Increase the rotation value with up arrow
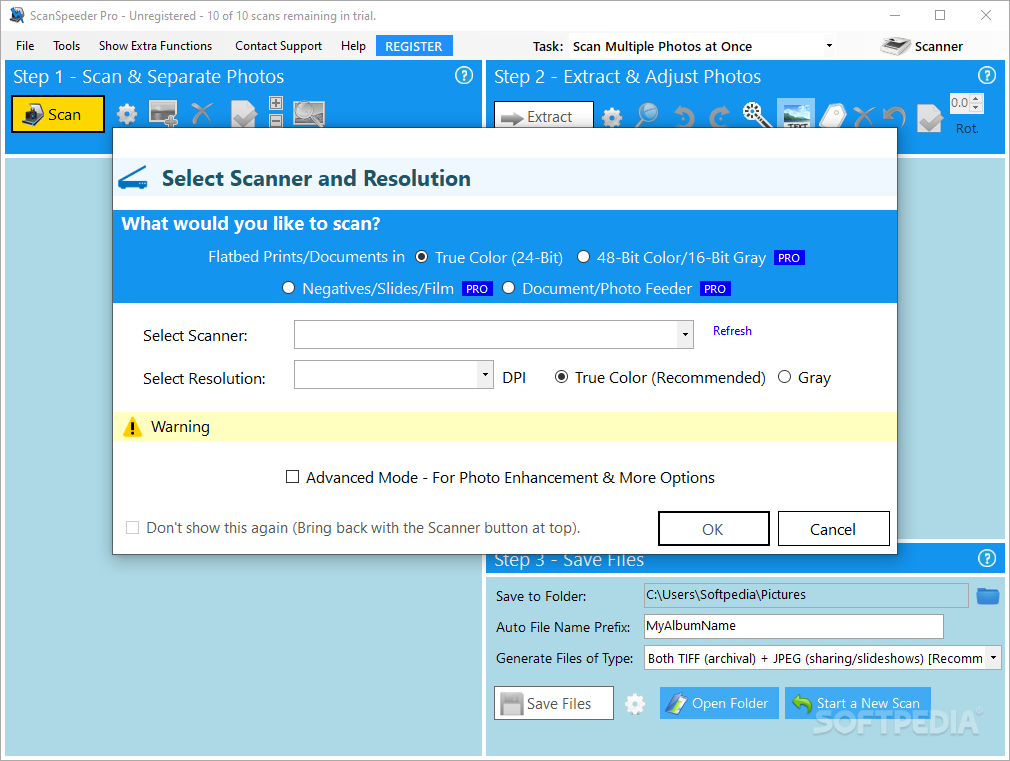Viewport: 1010px width, 761px height. pos(976,99)
